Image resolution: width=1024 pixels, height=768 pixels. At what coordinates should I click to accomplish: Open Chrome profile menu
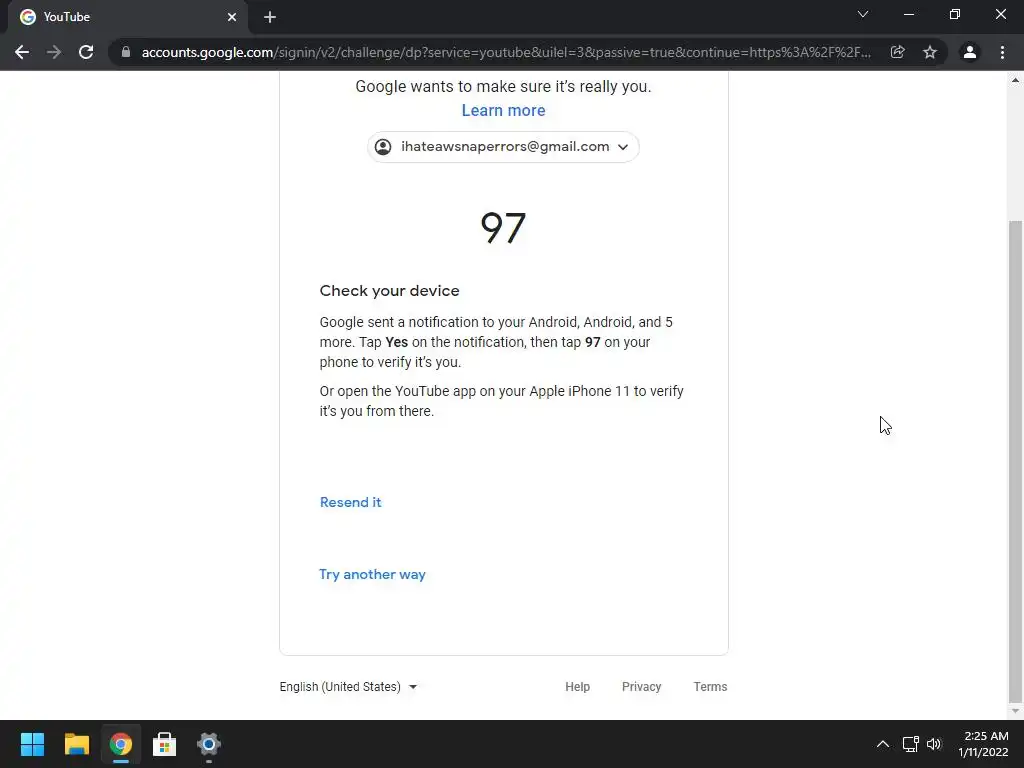970,52
